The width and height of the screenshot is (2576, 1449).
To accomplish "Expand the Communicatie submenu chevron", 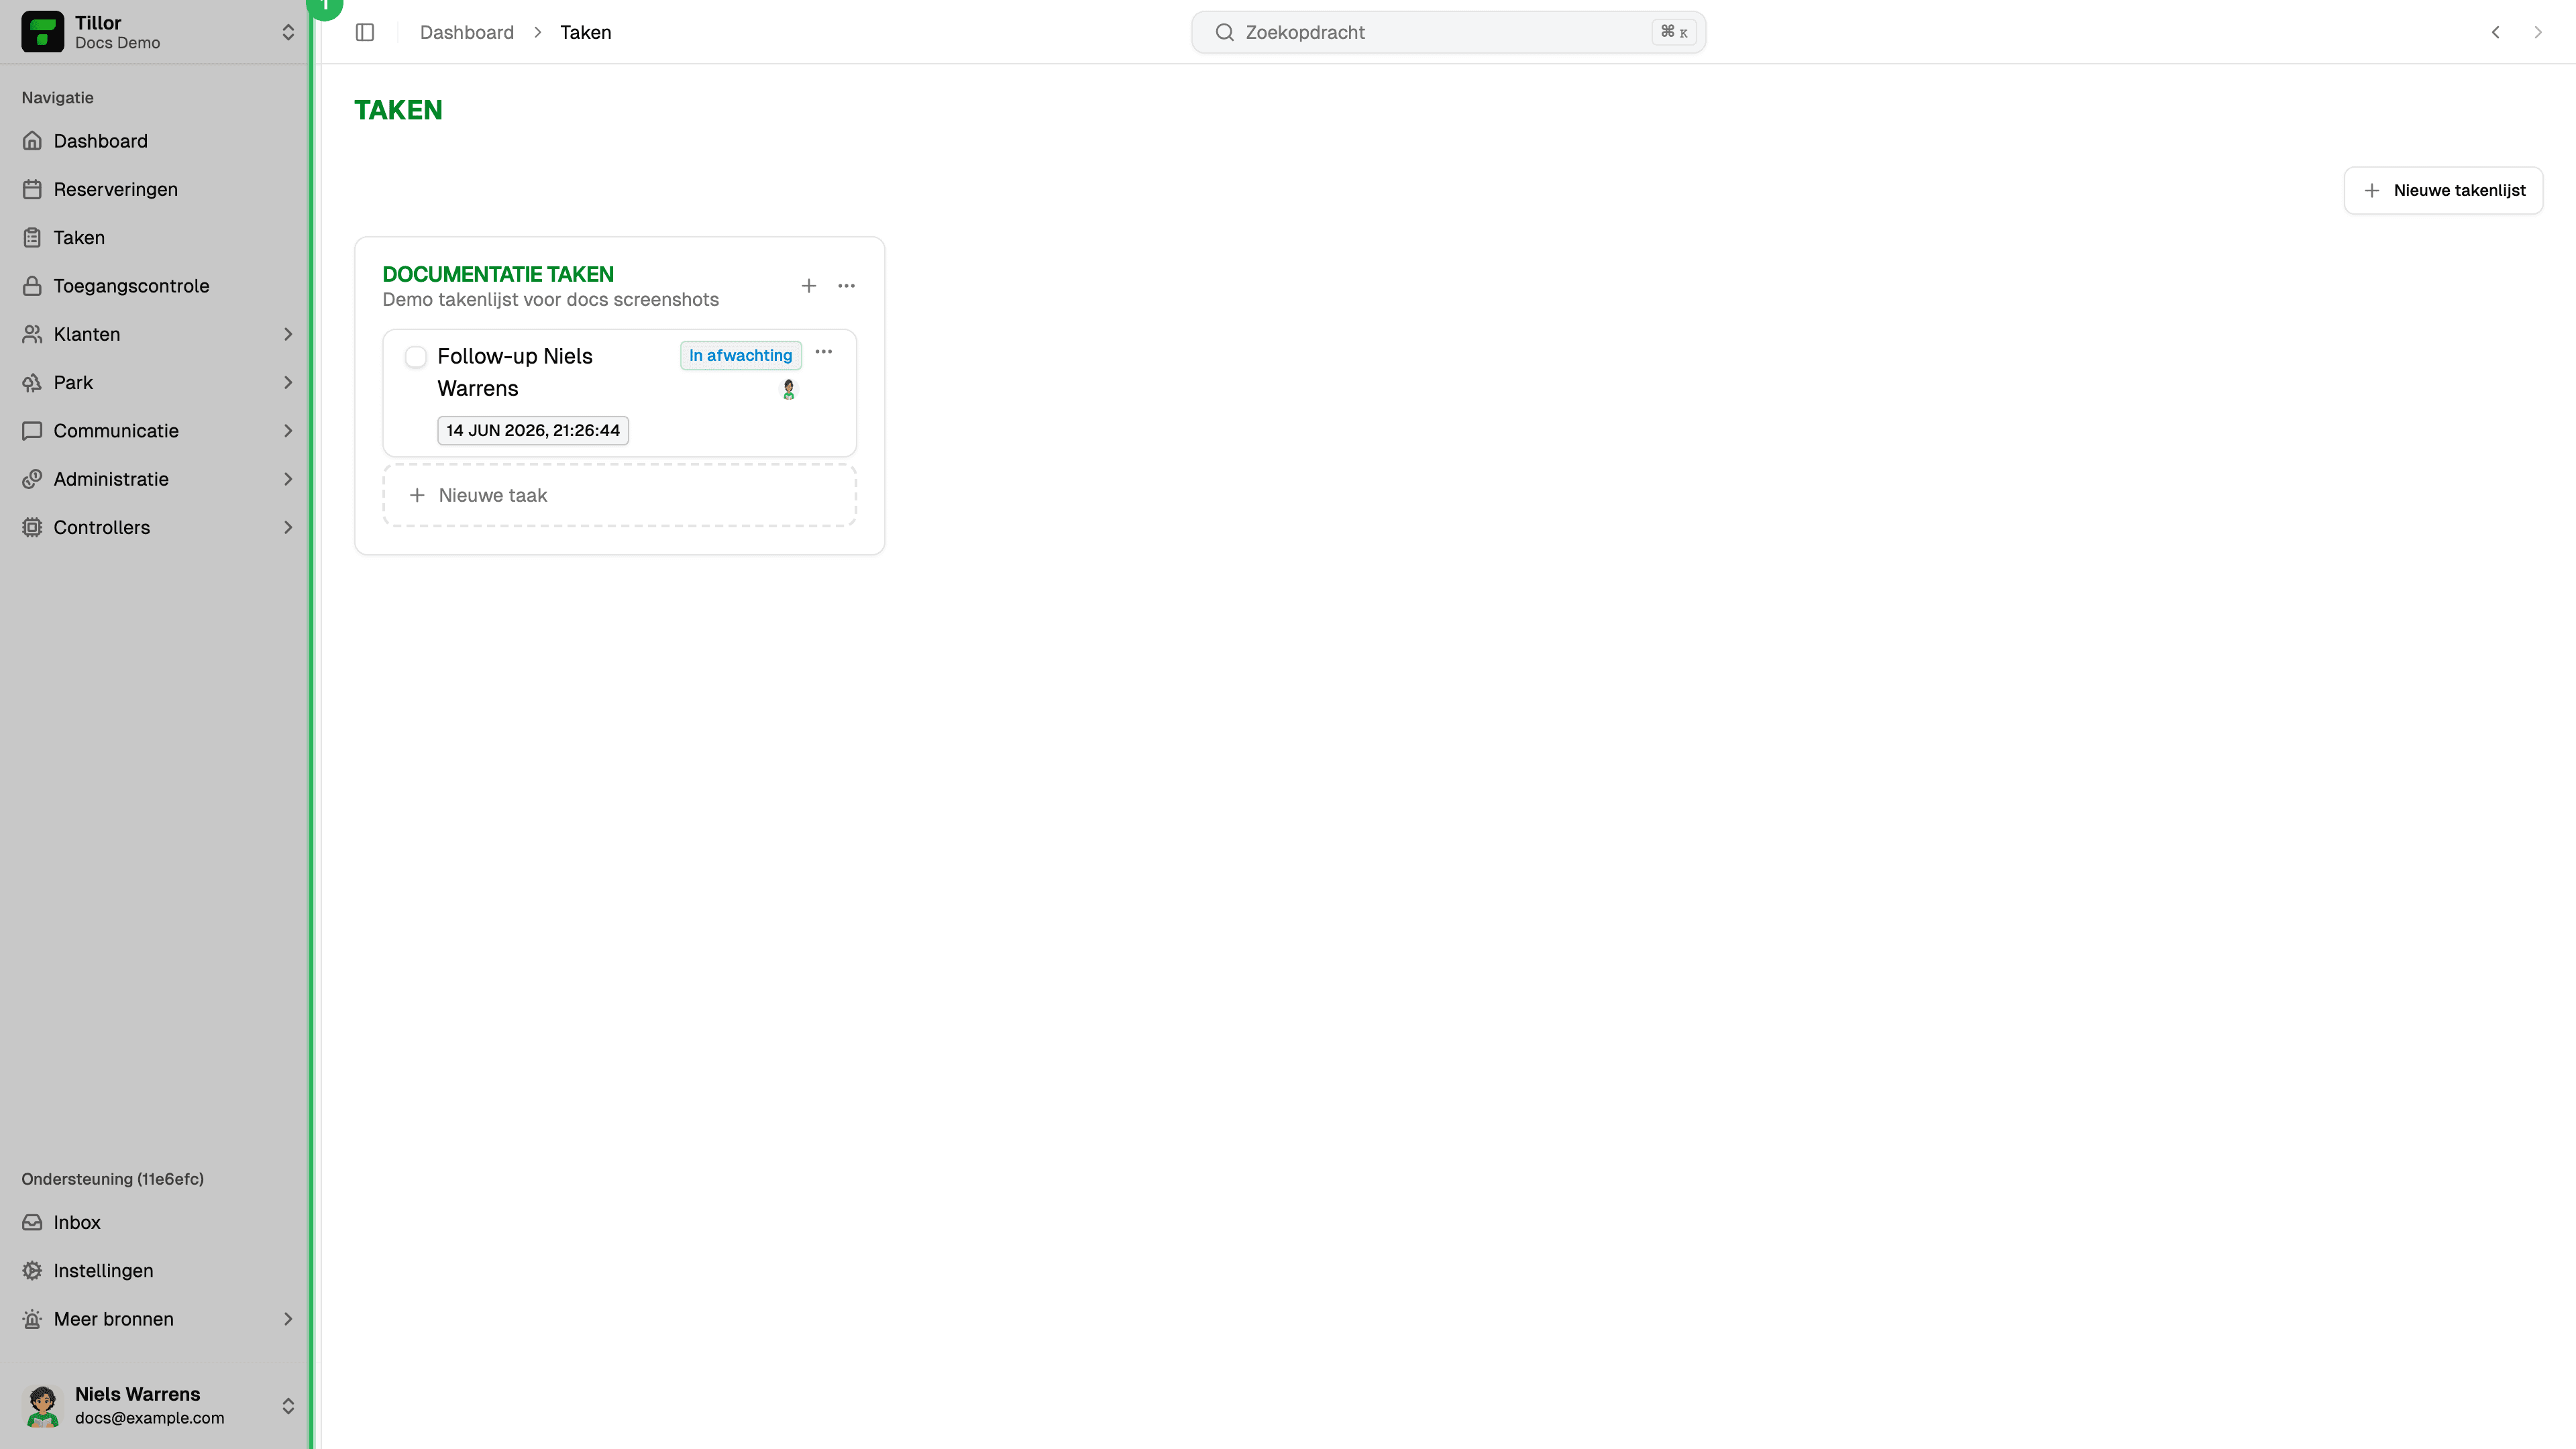I will pos(288,431).
